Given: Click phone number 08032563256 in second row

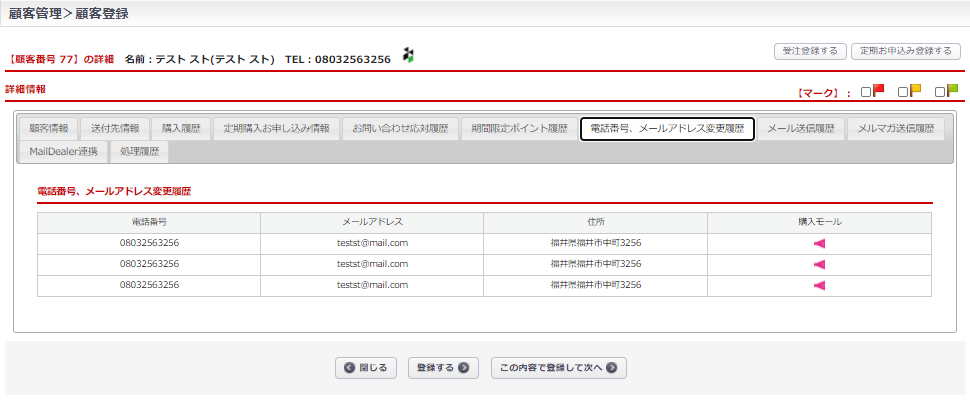Looking at the screenshot, I should tap(149, 264).
